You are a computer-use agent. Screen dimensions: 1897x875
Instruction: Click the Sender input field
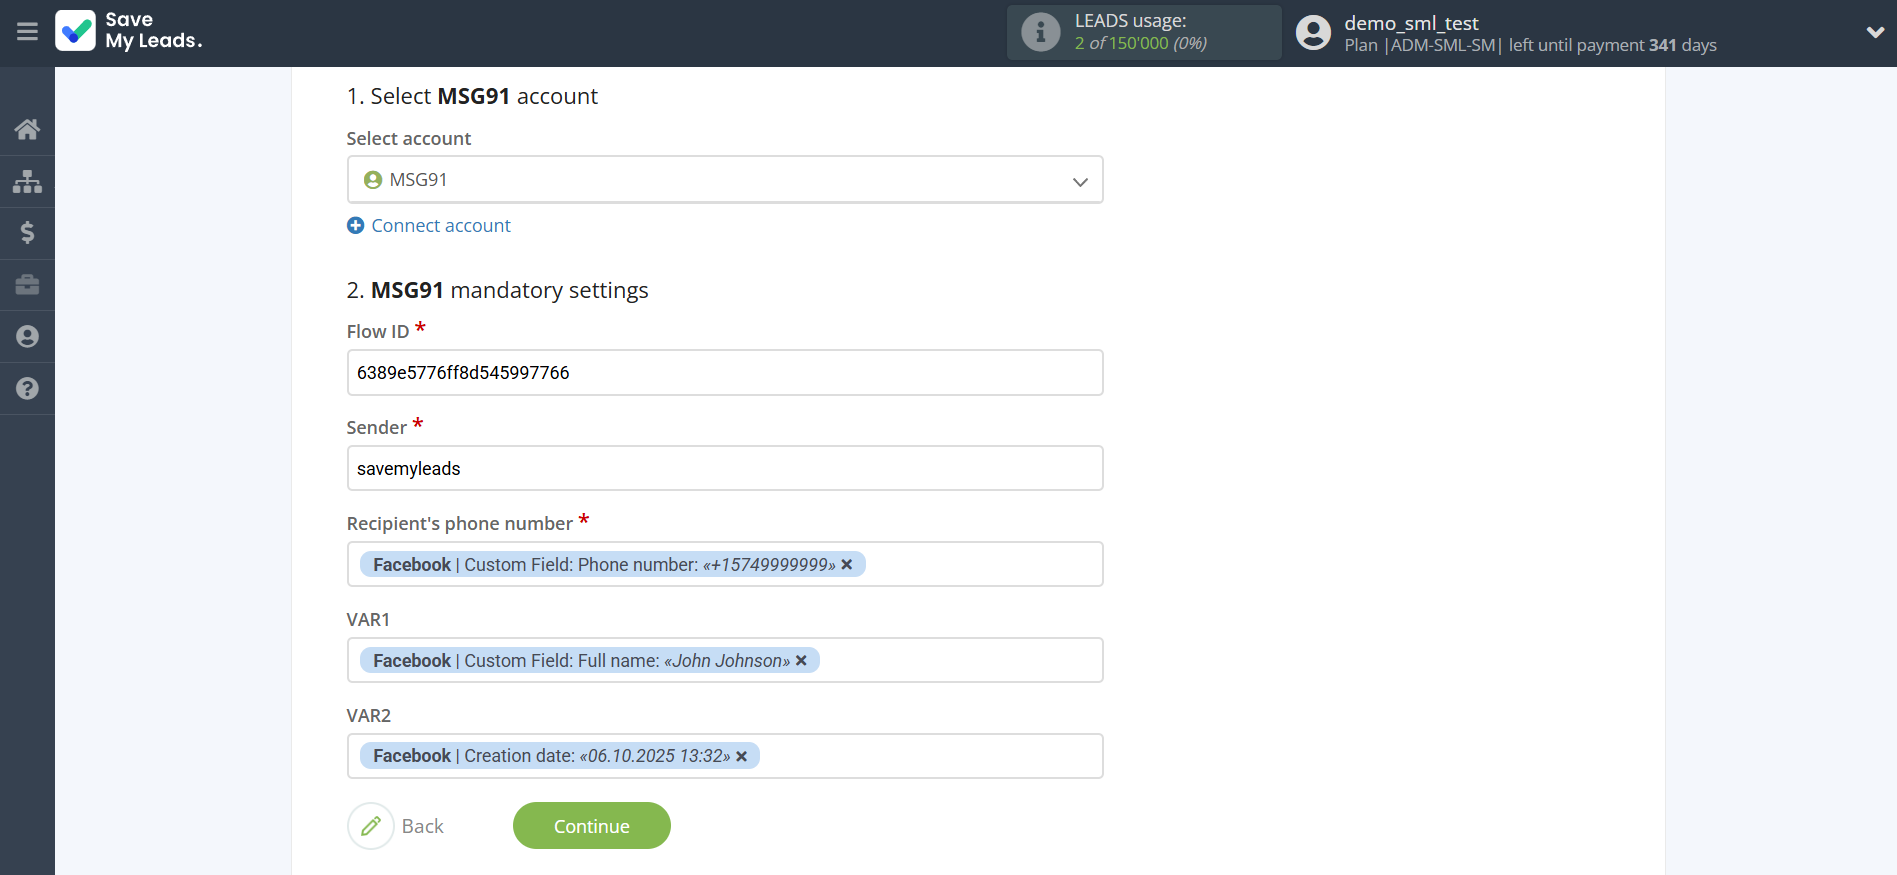pos(725,468)
